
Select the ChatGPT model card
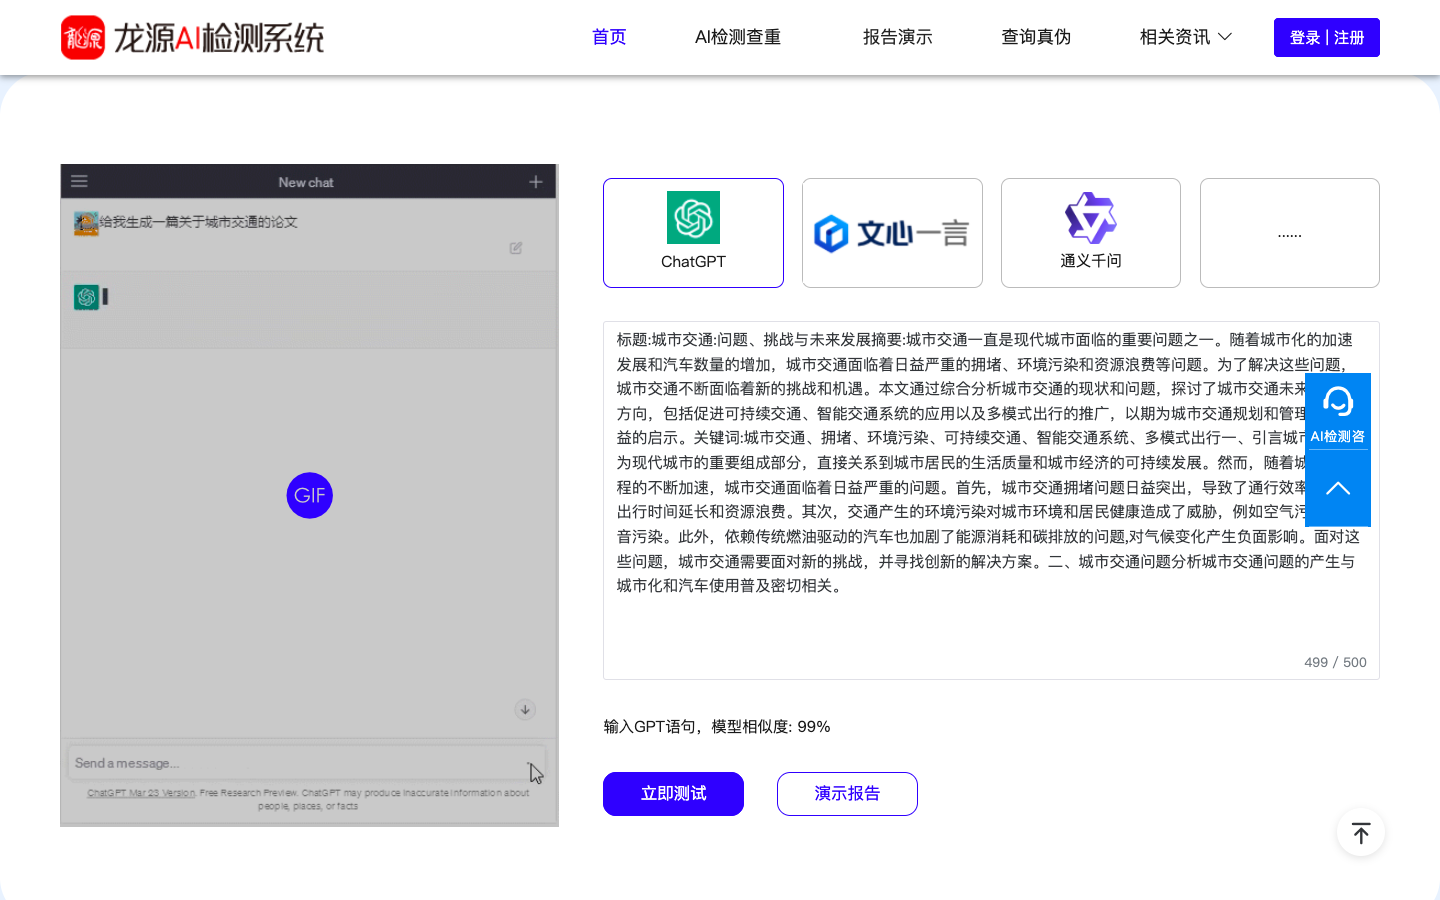point(693,233)
